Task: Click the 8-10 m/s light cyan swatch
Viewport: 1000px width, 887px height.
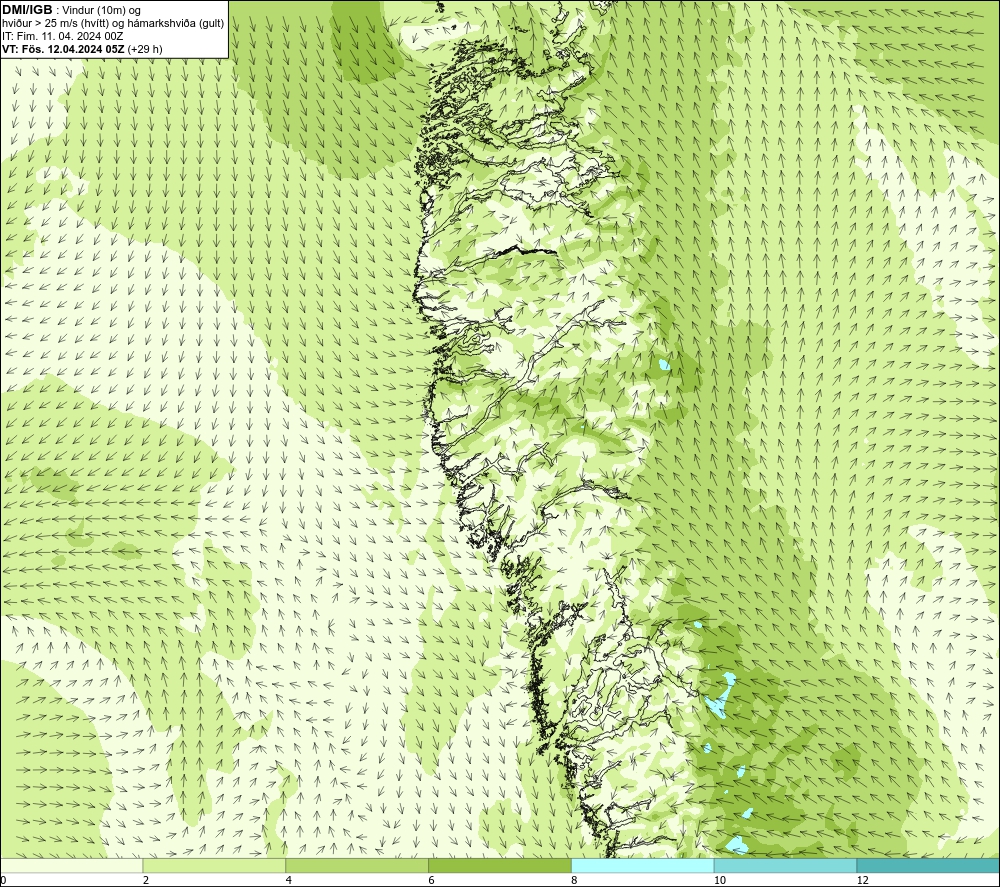Action: click(643, 865)
